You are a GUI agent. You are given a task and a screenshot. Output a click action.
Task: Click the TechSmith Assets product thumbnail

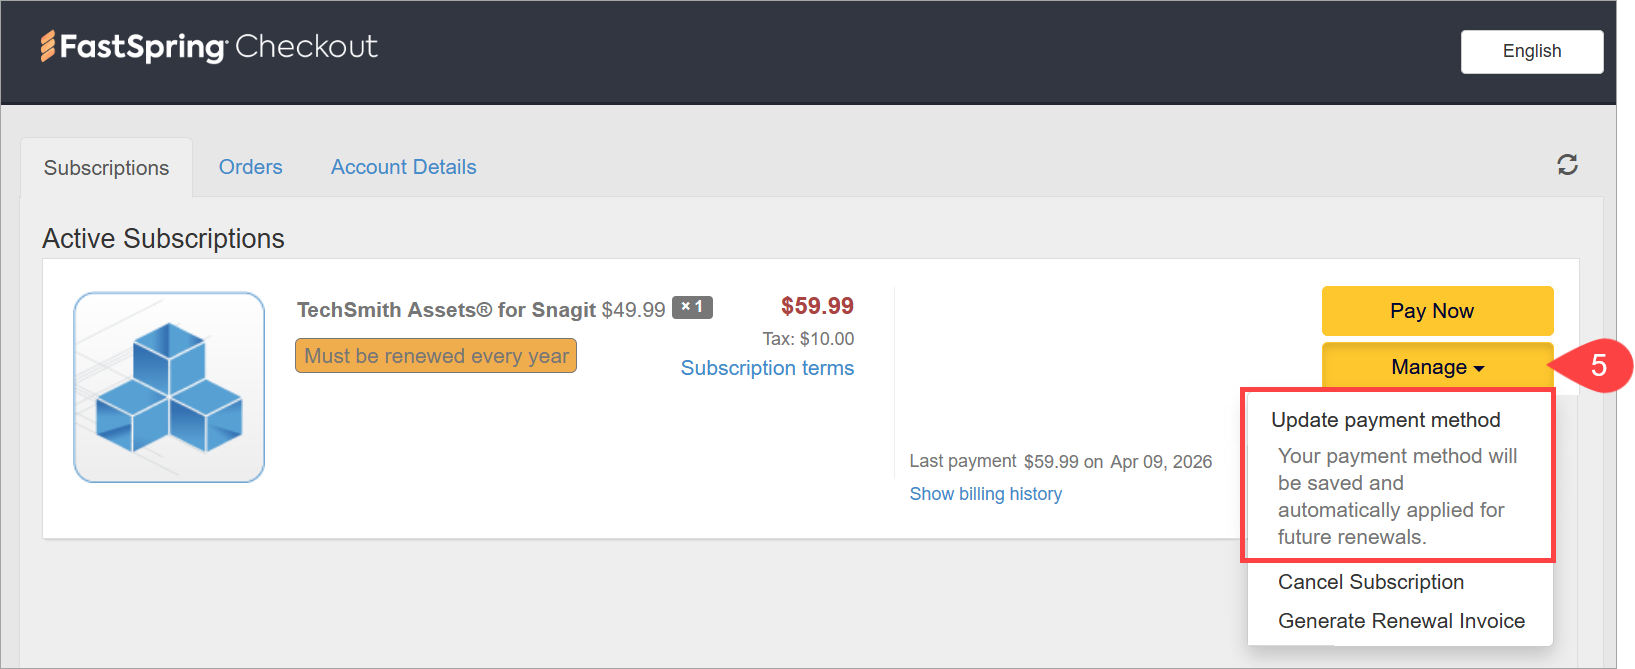point(169,387)
